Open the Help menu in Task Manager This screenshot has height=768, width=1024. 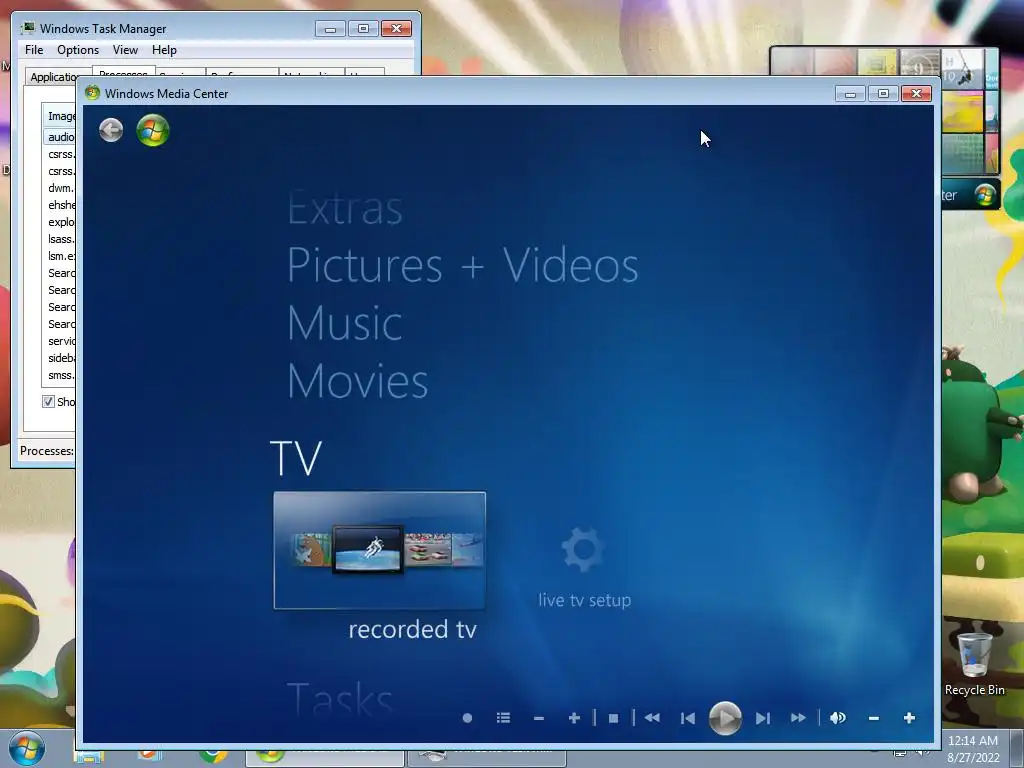click(164, 50)
